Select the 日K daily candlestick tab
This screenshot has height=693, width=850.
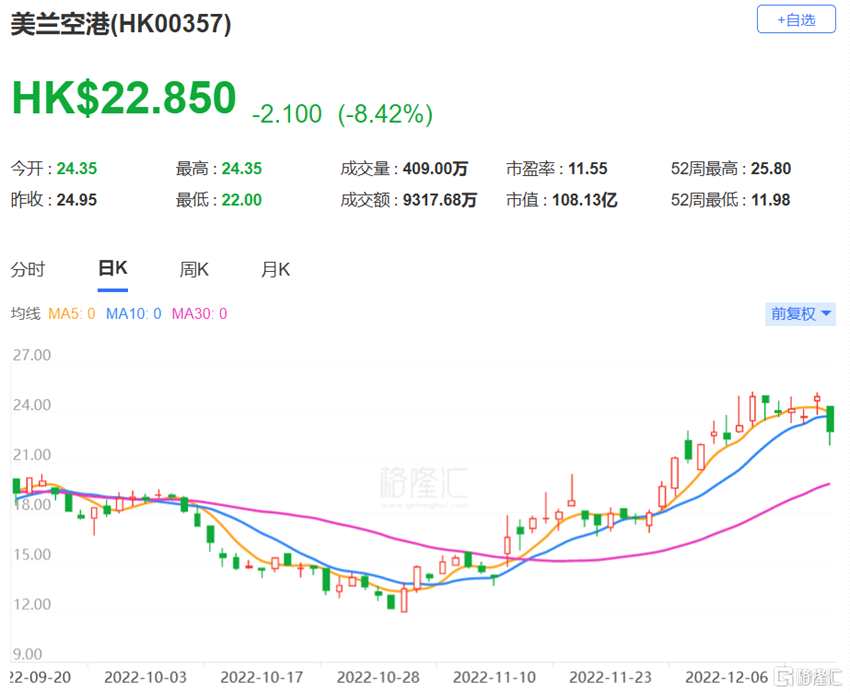point(113,268)
